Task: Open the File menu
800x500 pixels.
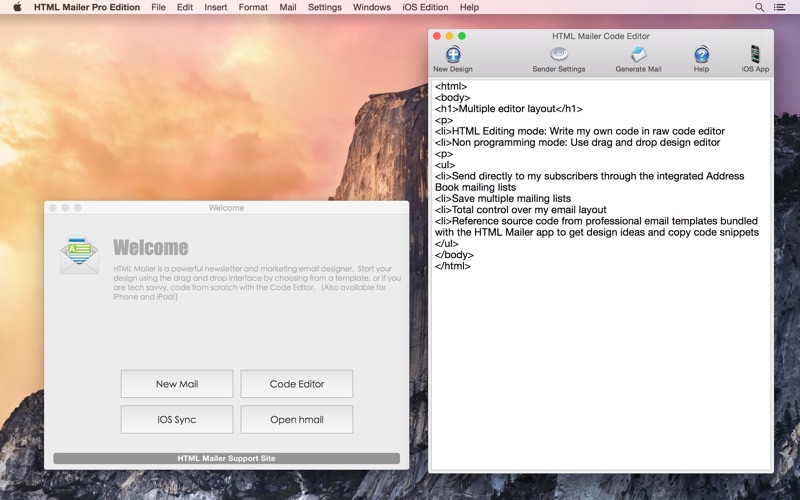Action: pyautogui.click(x=158, y=7)
